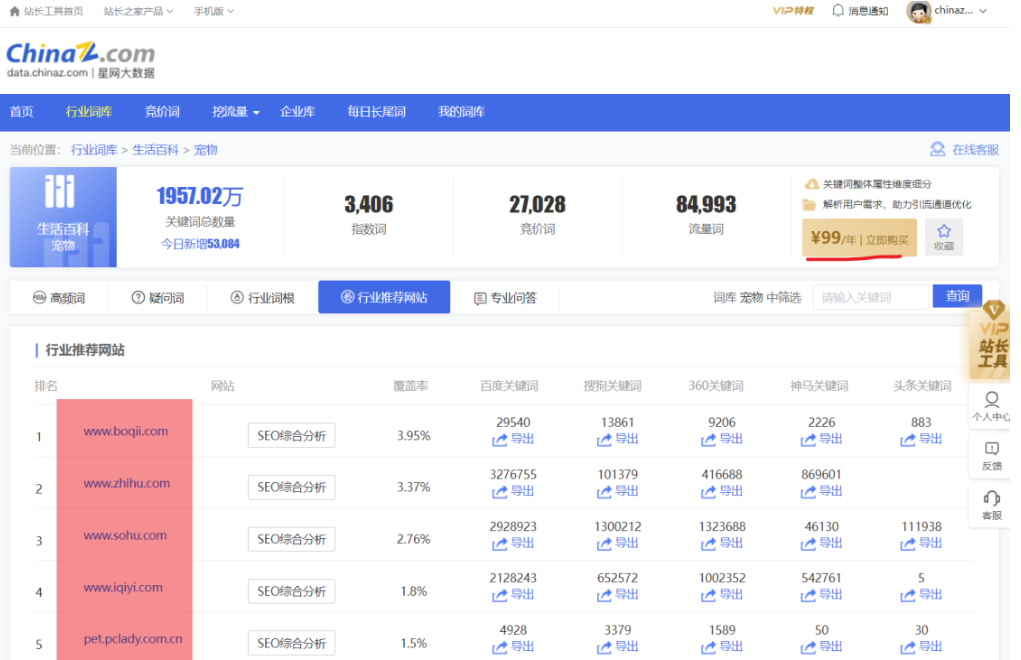Screen dimensions: 1021x660
Task: Export 搜狗关键词 for www.zhihu.com
Action: 617,491
